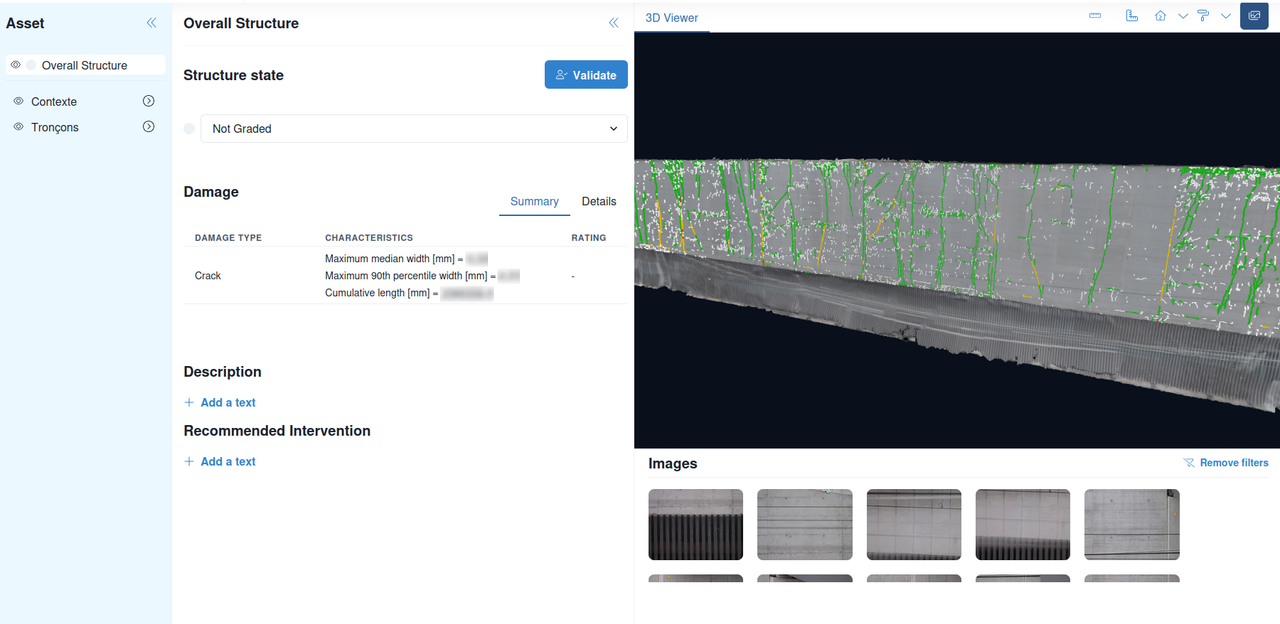
Task: Switch to the Summary tab
Action: point(534,201)
